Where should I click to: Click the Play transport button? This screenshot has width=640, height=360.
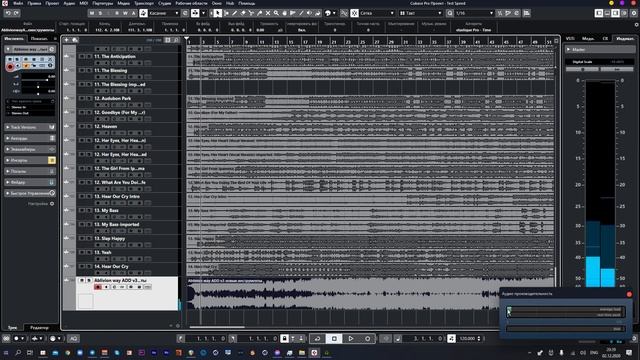[351, 338]
